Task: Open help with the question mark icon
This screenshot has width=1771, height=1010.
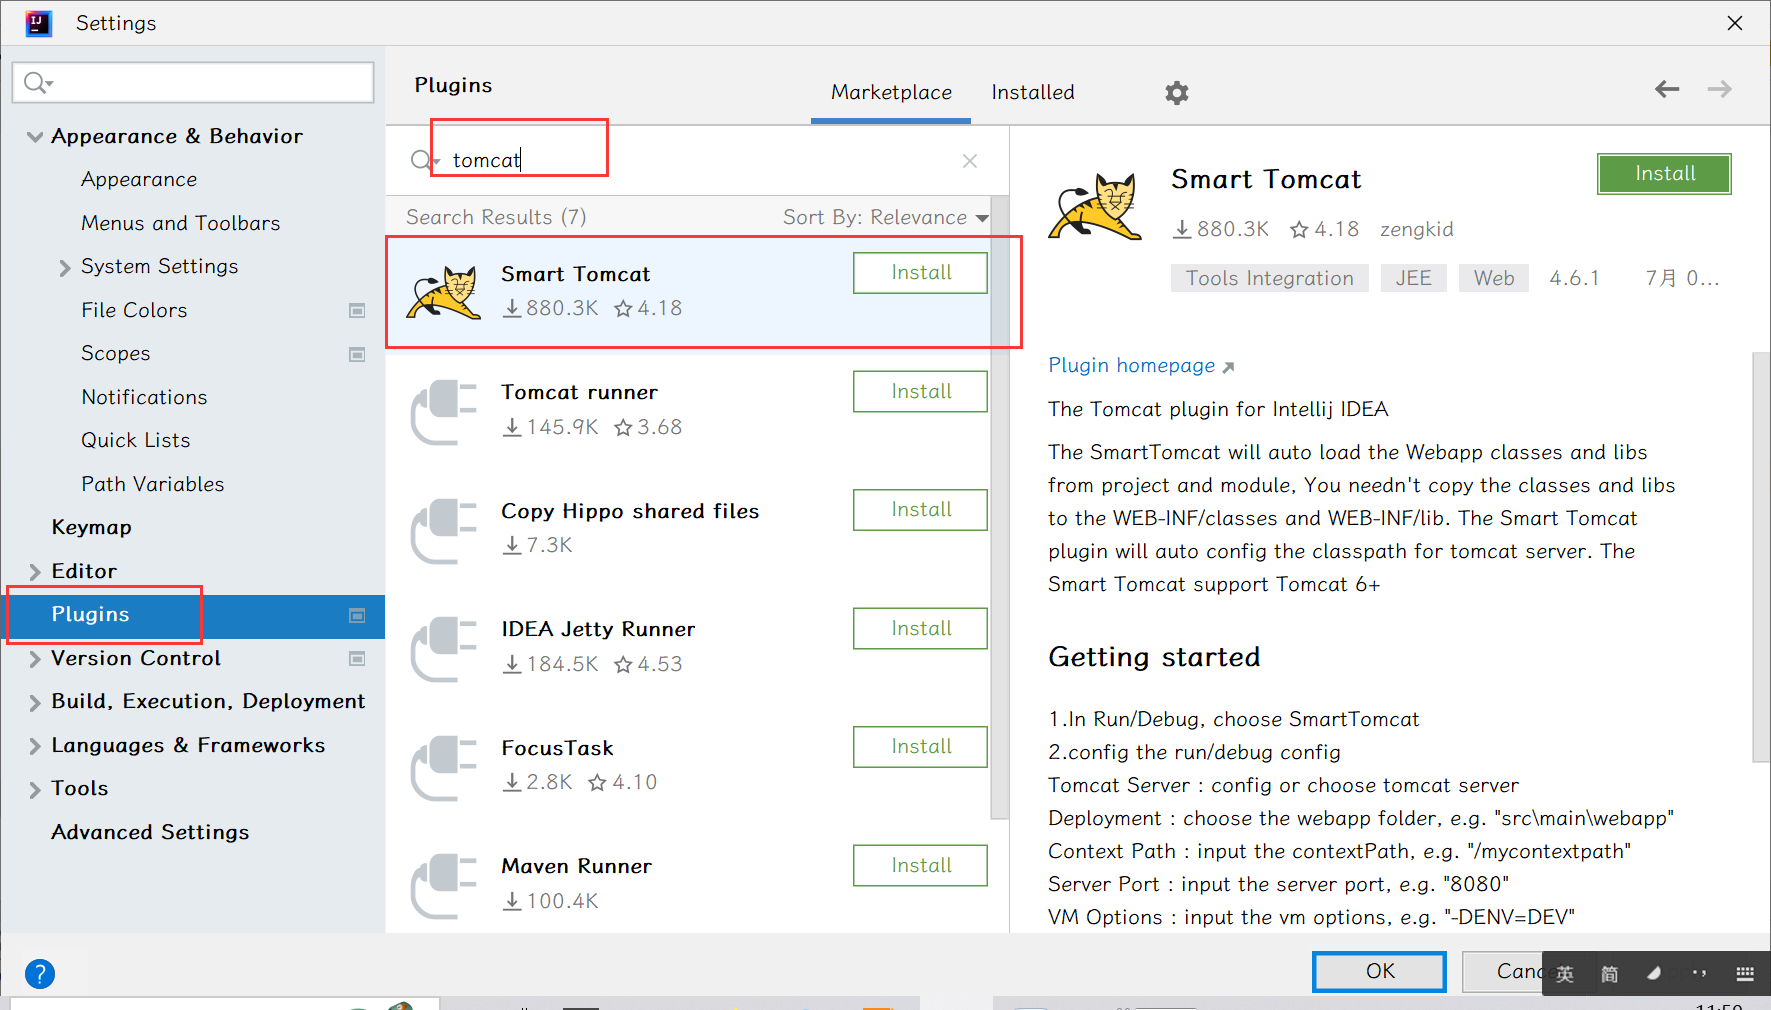Action: (x=40, y=974)
